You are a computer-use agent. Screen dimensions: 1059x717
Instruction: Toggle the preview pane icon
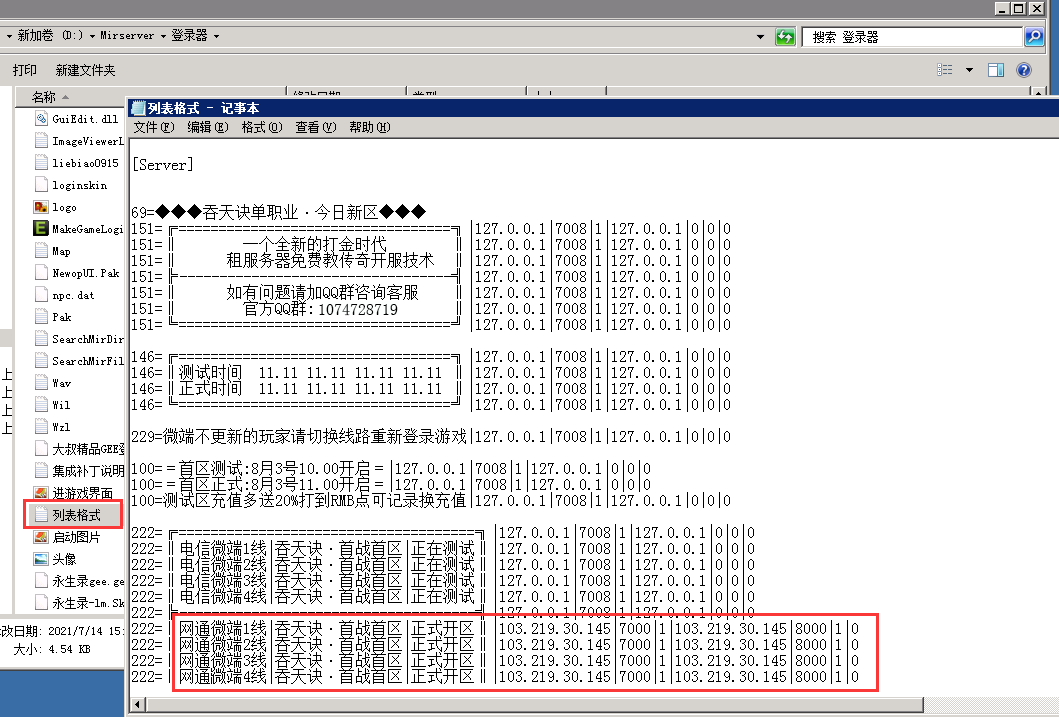[995, 70]
